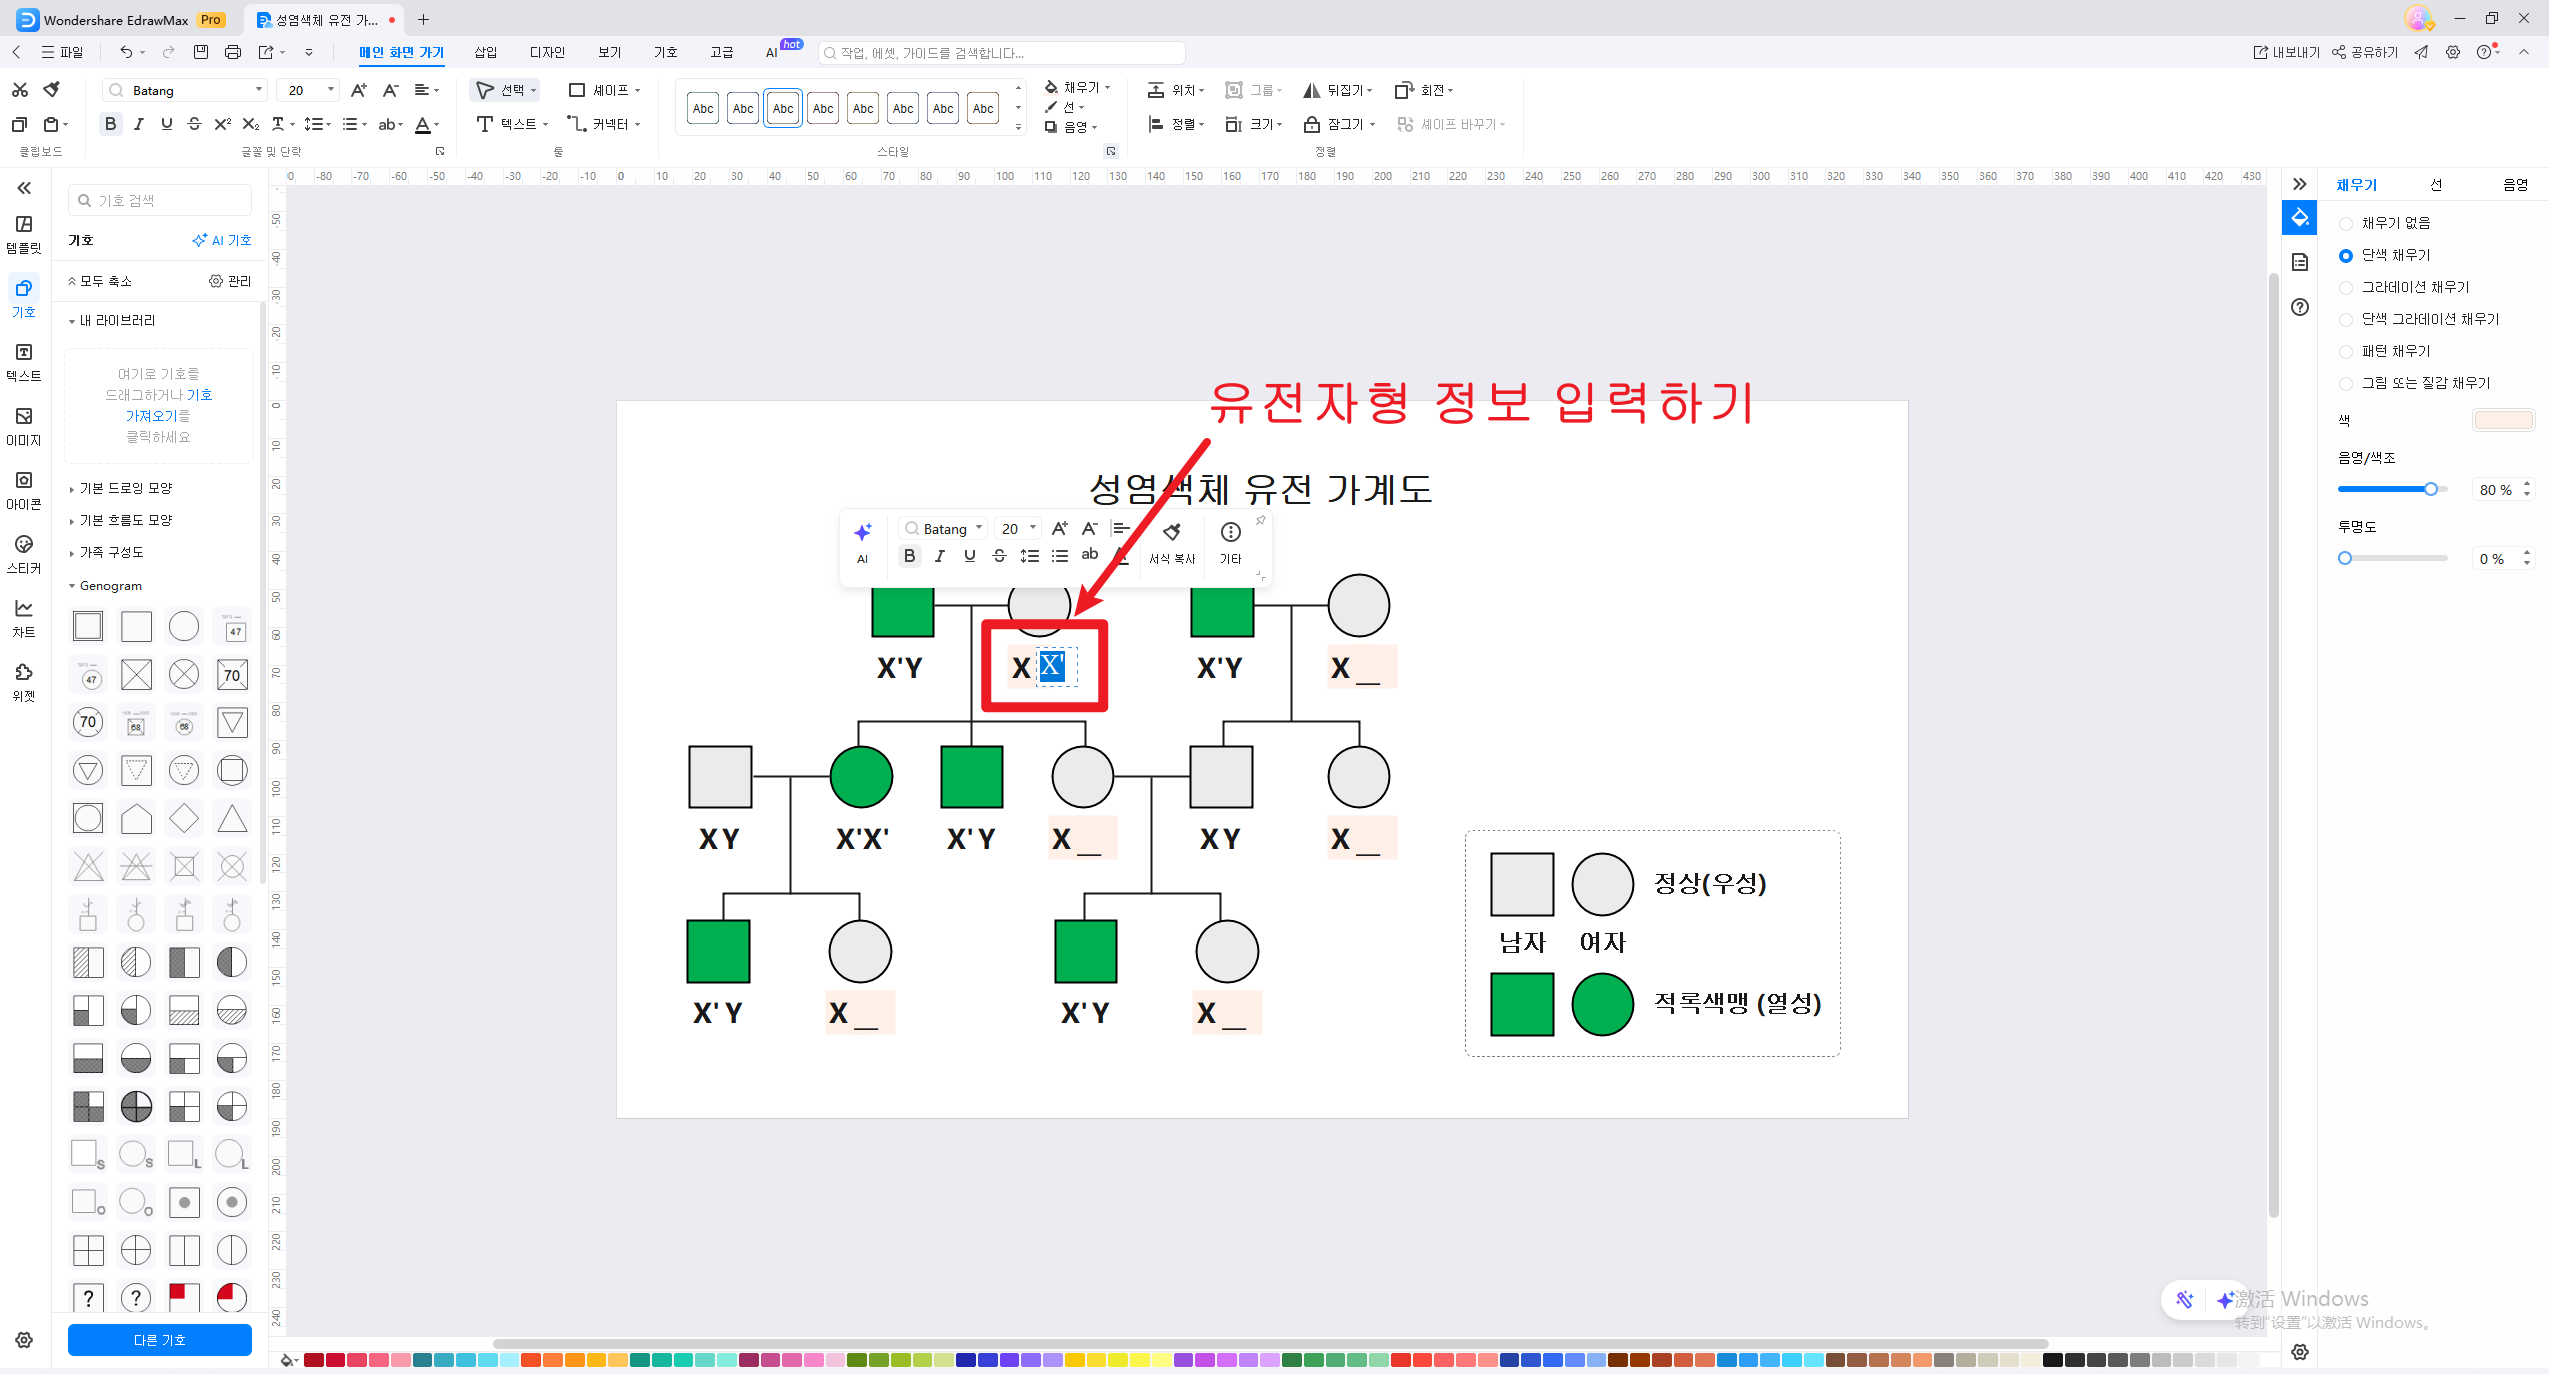Click the Print icon in the top toolbar

coord(233,52)
